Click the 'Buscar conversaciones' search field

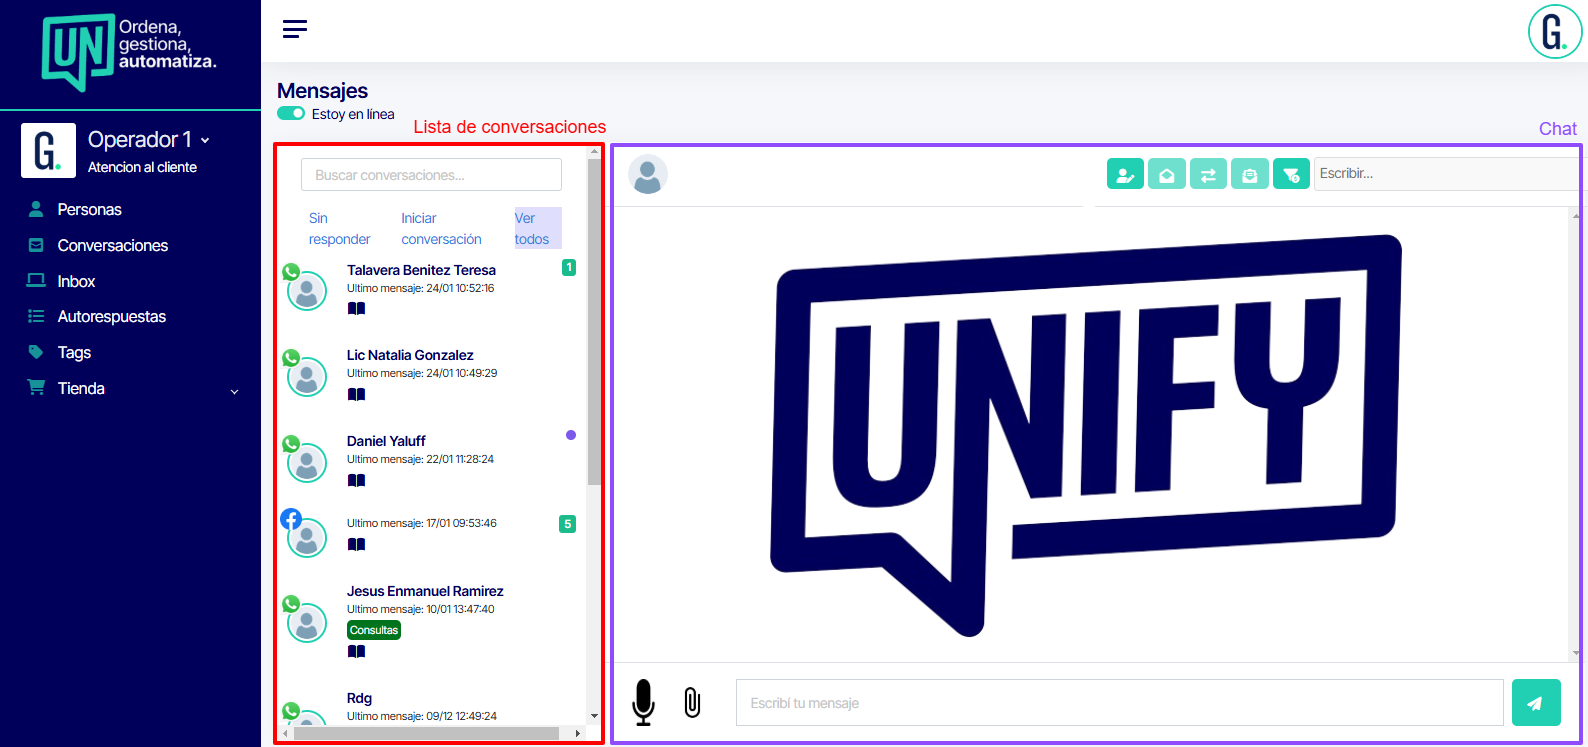(x=431, y=175)
